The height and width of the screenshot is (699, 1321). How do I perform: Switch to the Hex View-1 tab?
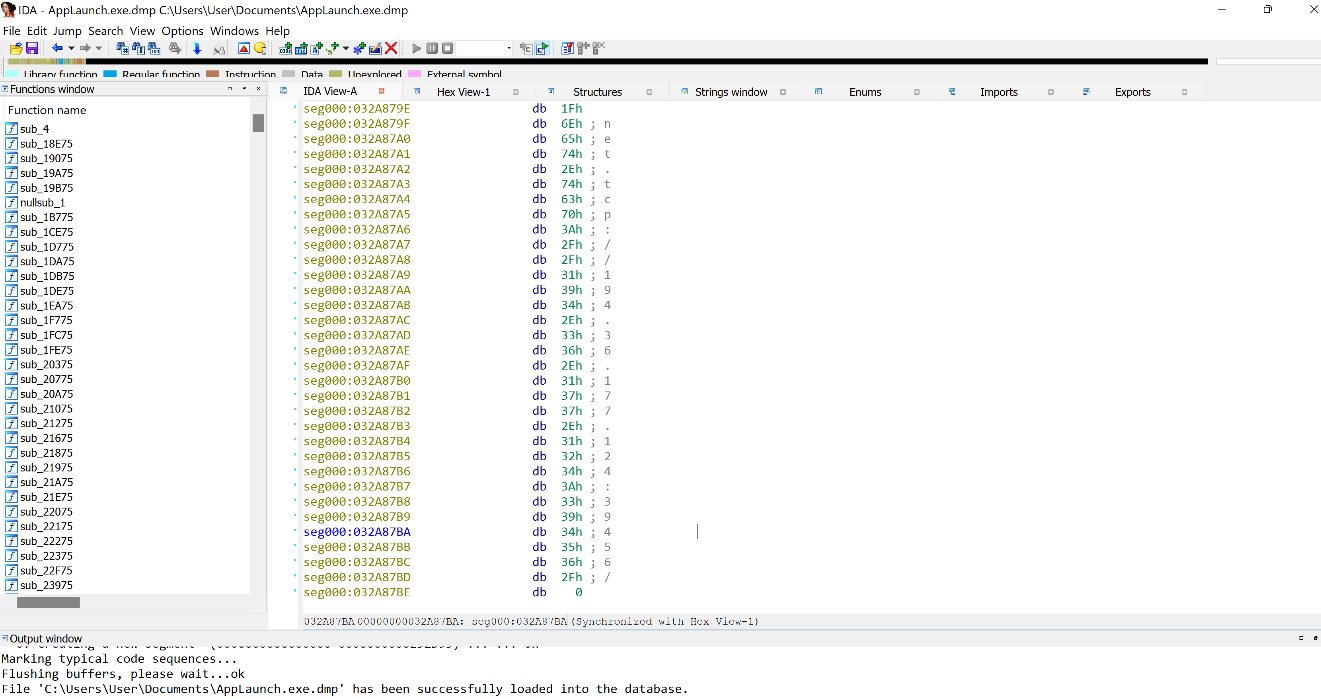pos(463,92)
